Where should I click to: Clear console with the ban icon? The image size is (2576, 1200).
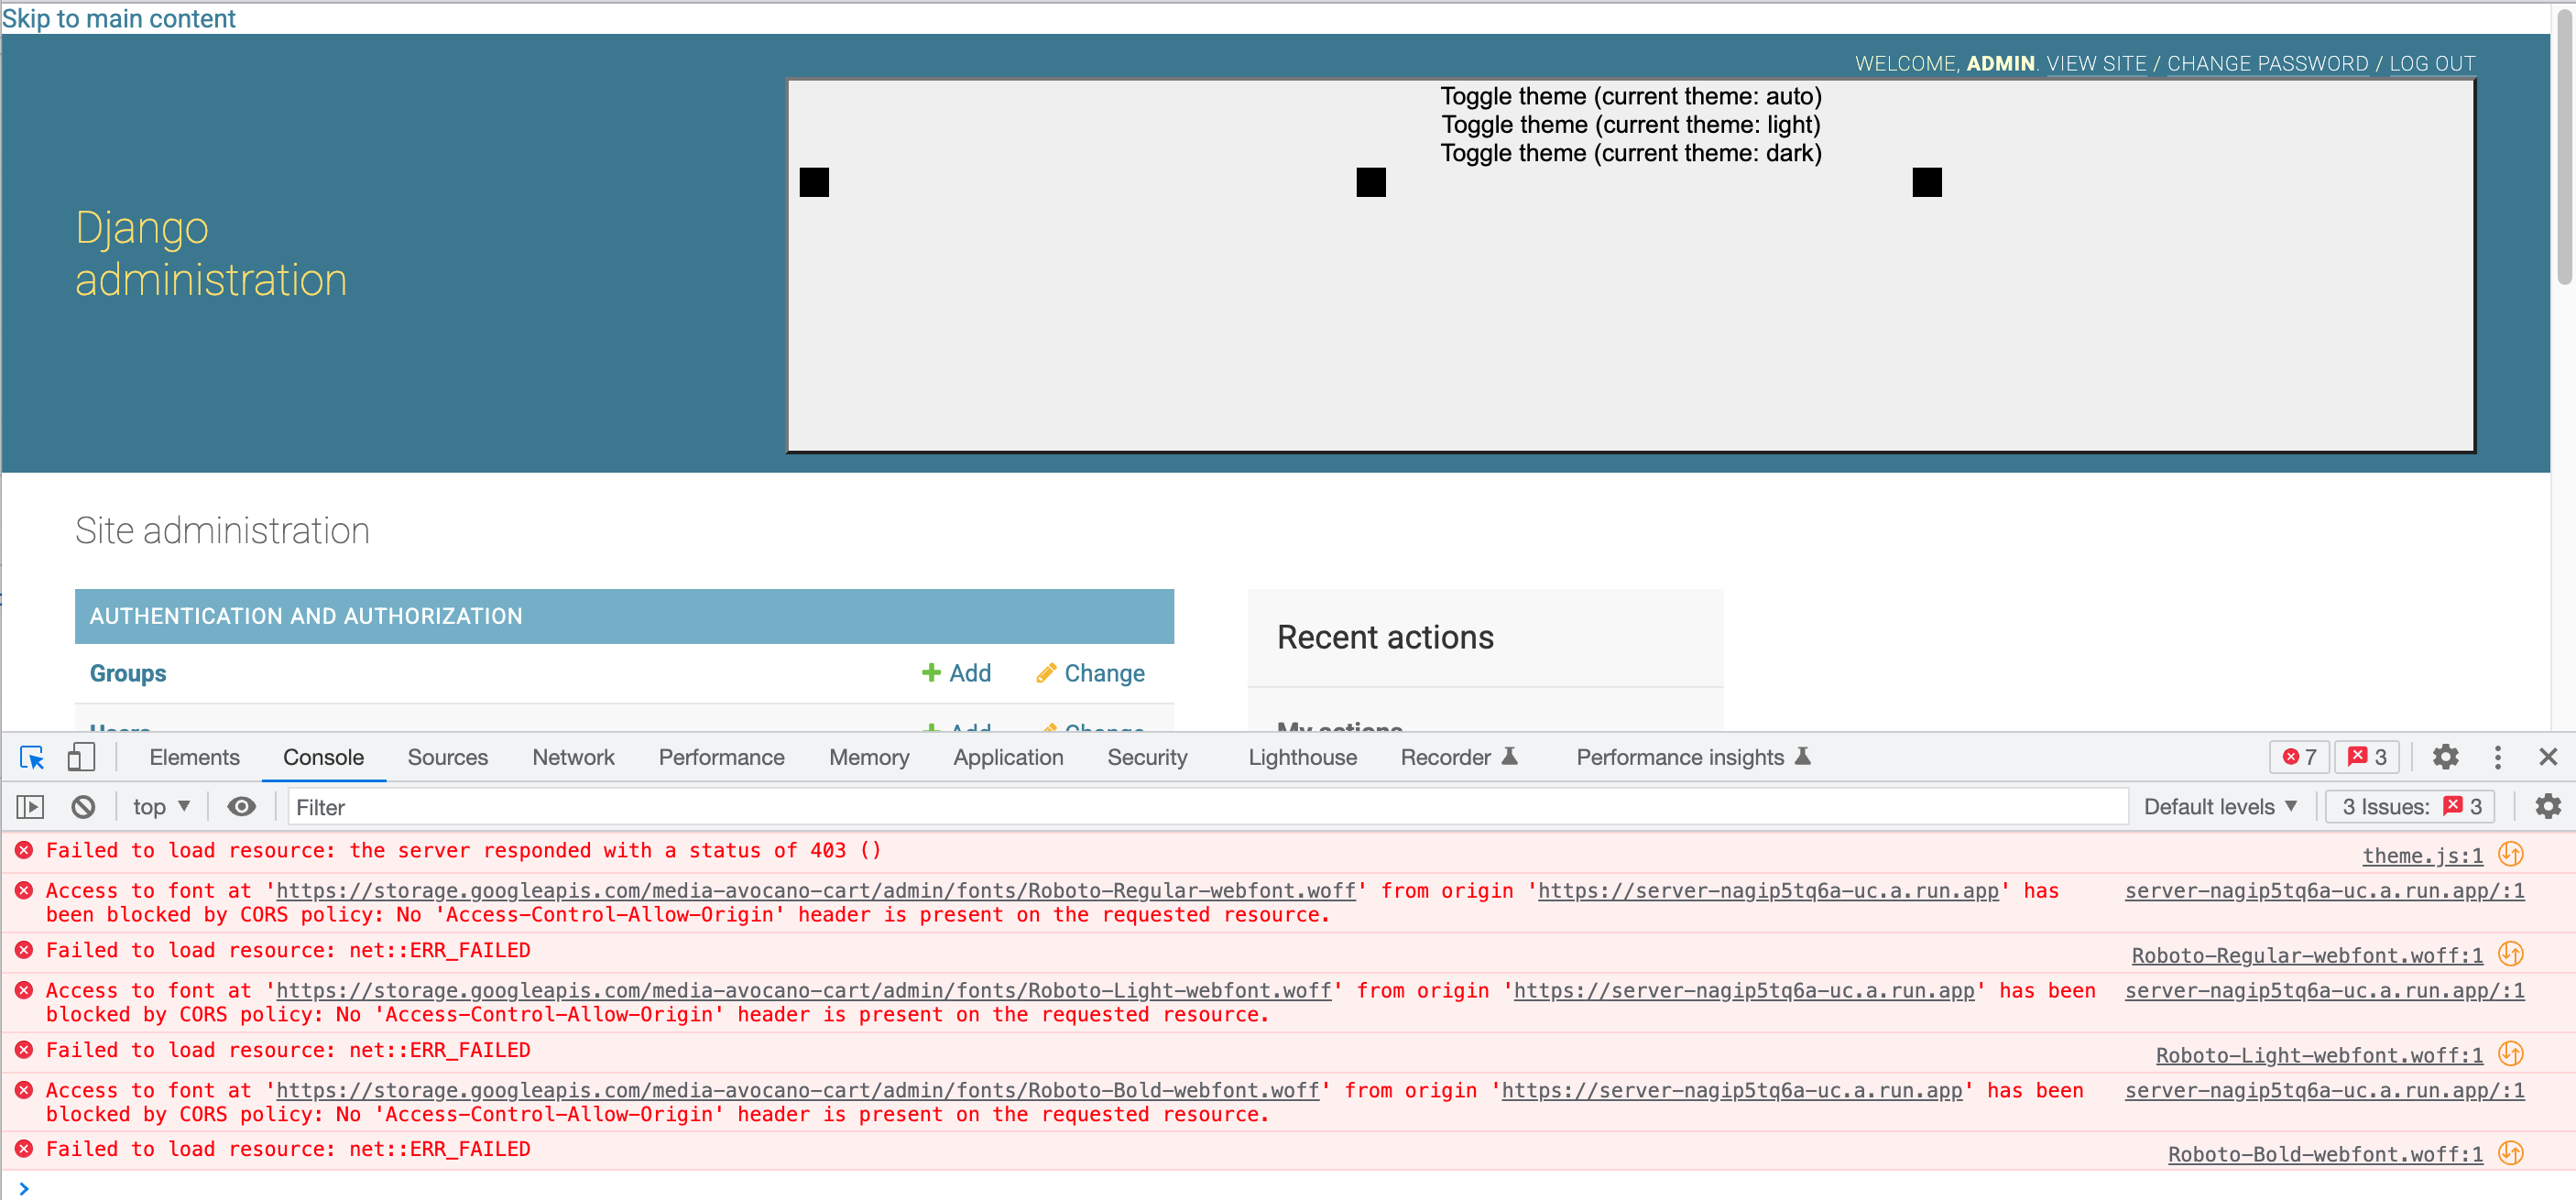pyautogui.click(x=83, y=807)
